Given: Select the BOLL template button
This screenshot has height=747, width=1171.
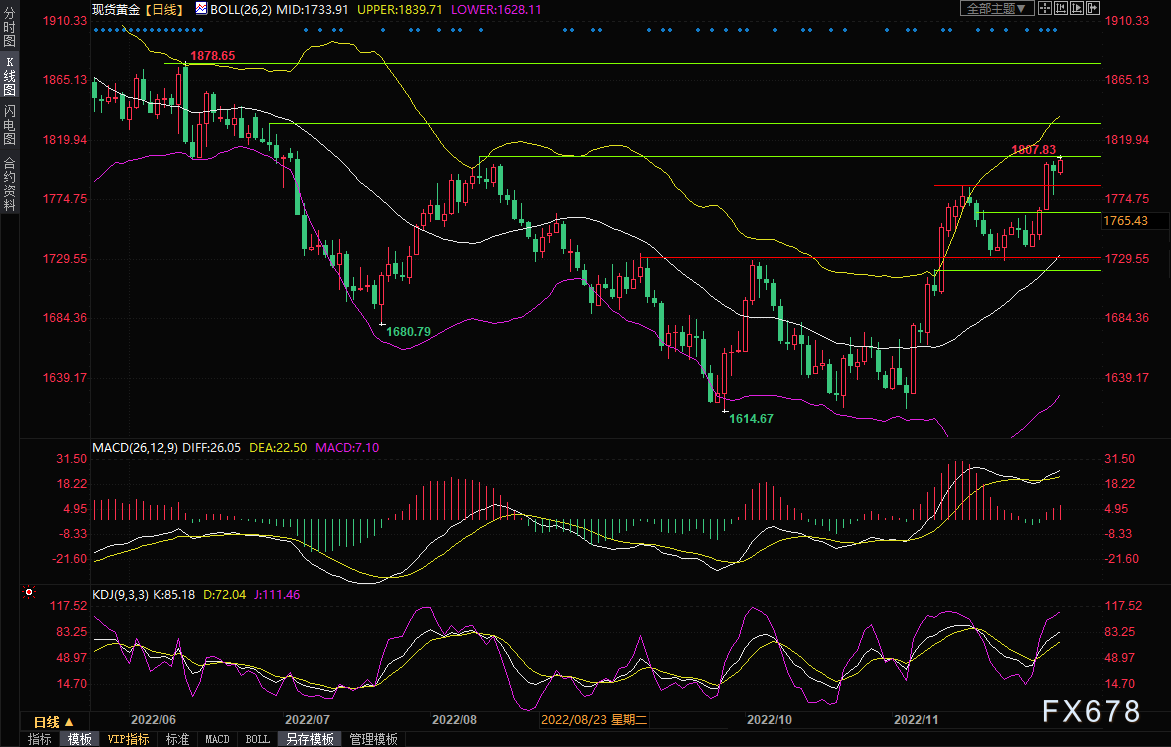Looking at the screenshot, I should click(x=257, y=739).
